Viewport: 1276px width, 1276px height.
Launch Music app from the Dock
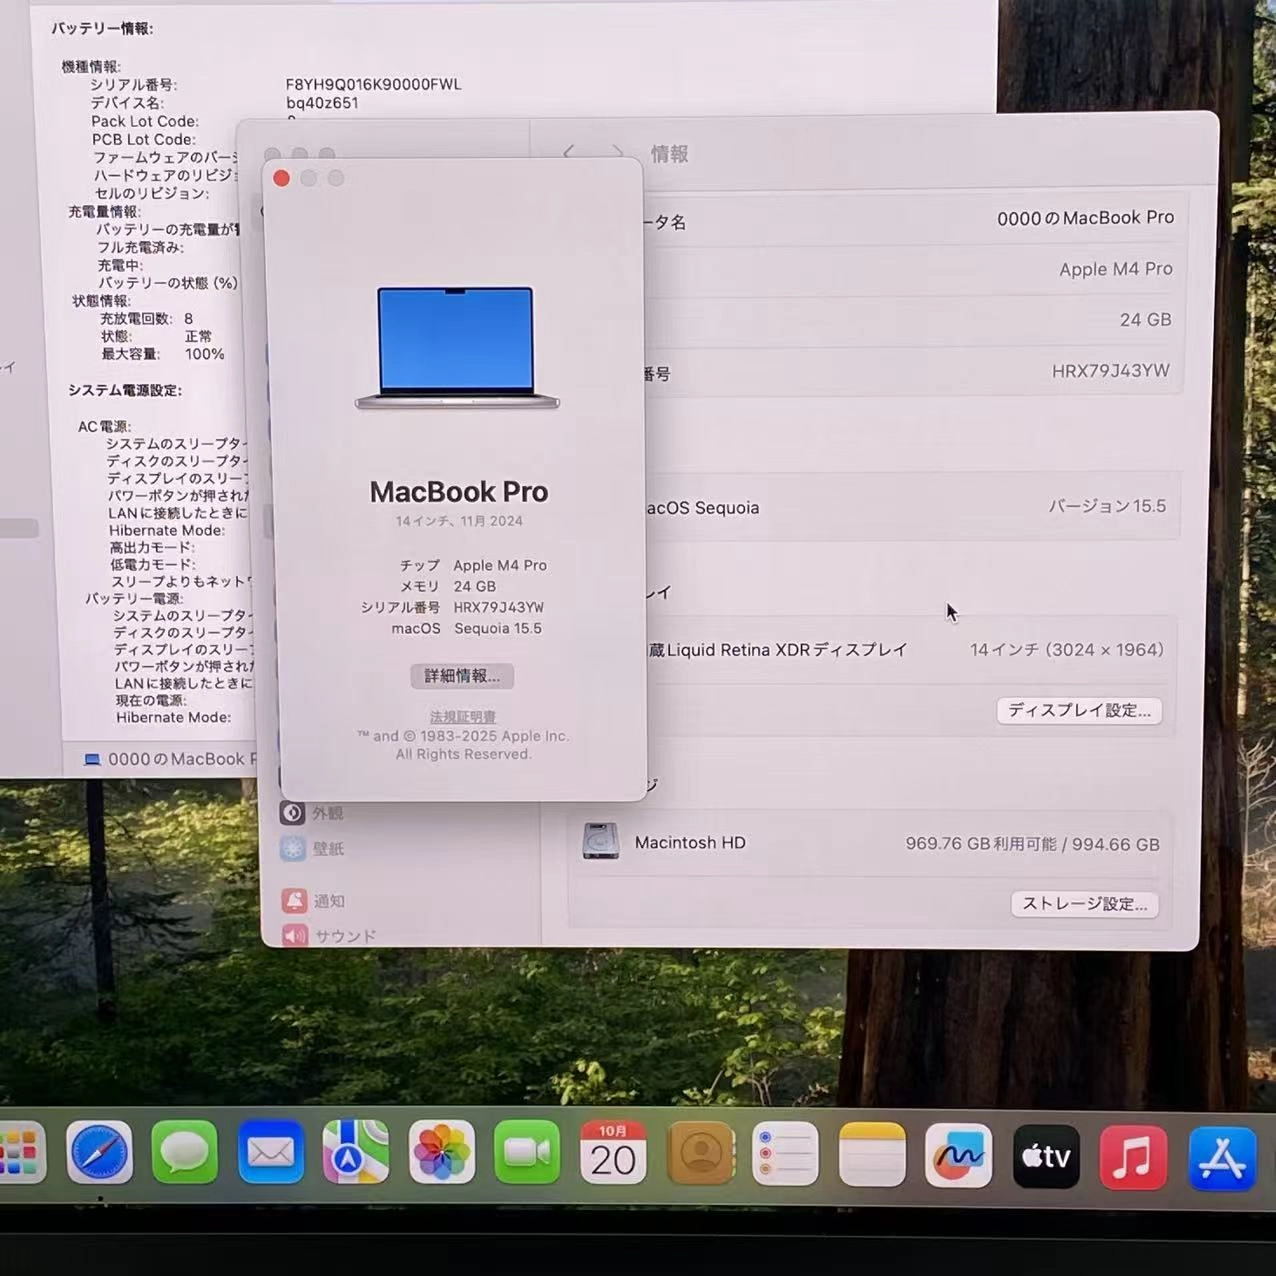click(x=1133, y=1158)
